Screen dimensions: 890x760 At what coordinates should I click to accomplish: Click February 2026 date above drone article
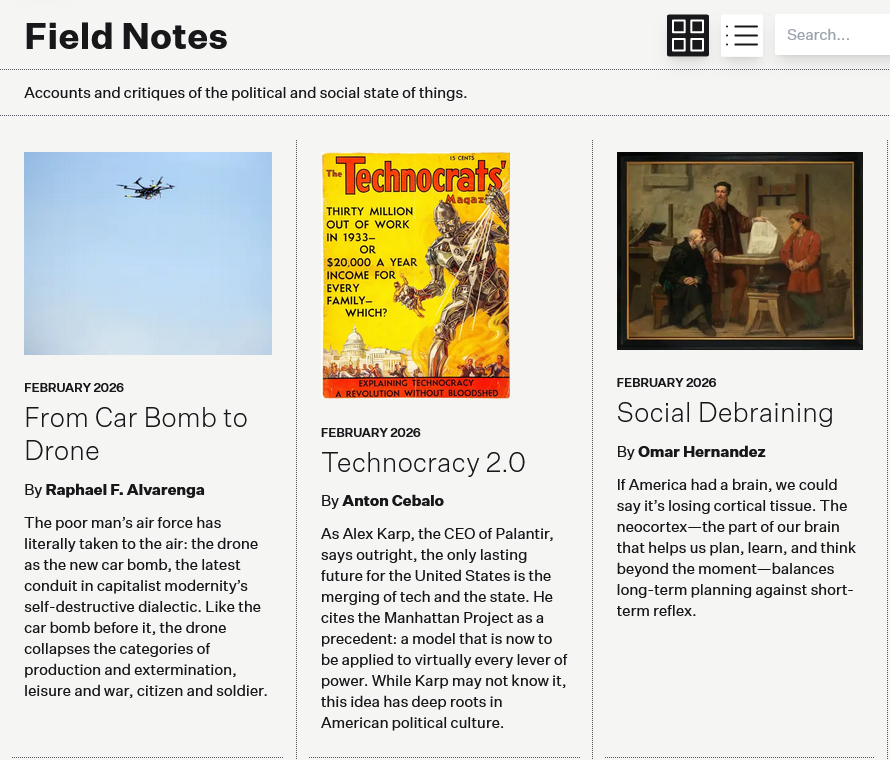(74, 388)
